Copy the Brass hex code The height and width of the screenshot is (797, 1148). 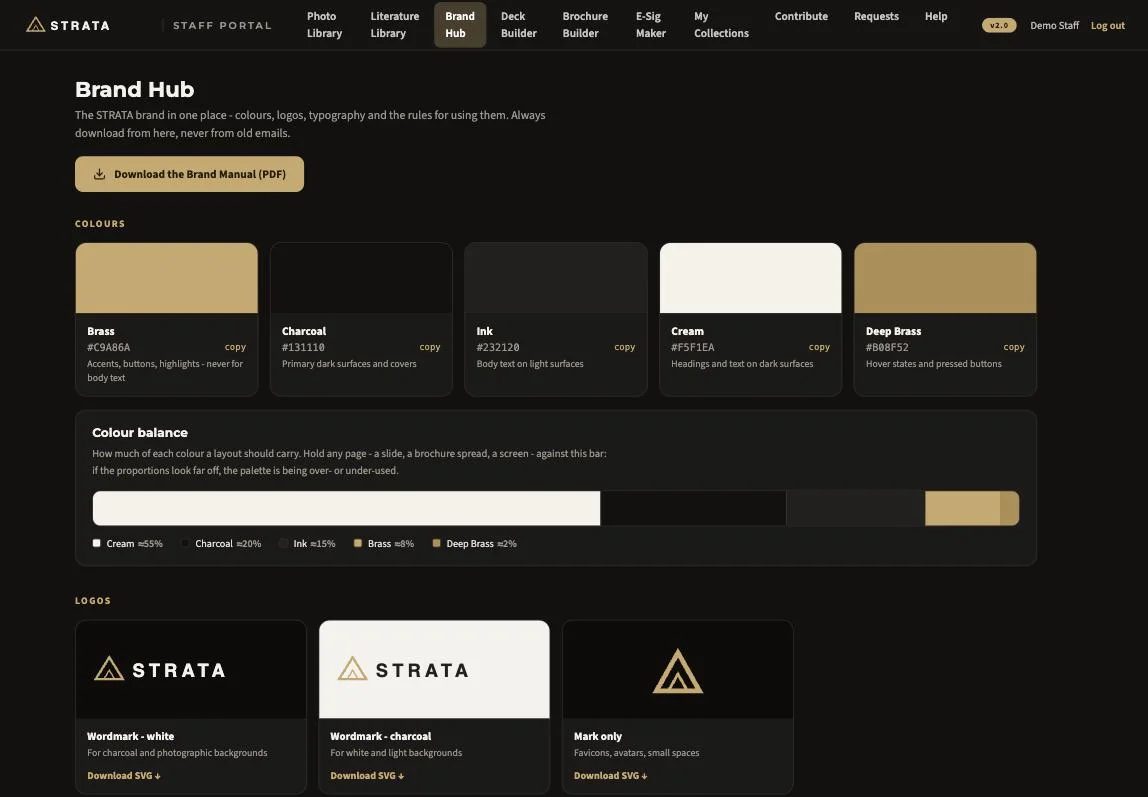[x=235, y=347]
